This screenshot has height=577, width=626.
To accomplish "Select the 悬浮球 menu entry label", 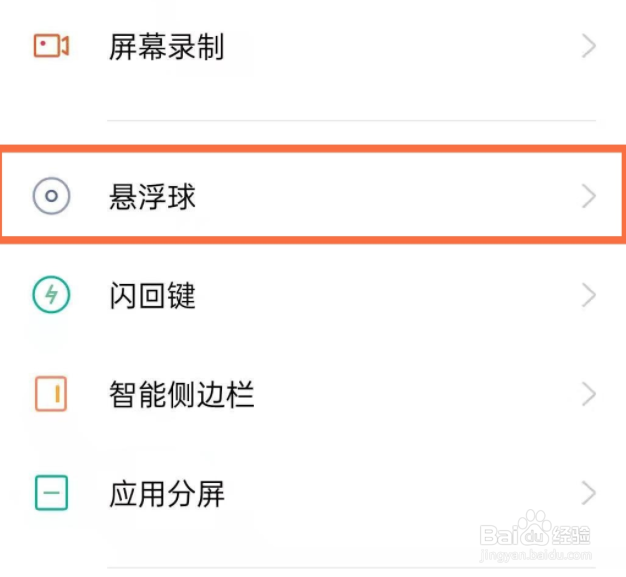I will tap(152, 196).
